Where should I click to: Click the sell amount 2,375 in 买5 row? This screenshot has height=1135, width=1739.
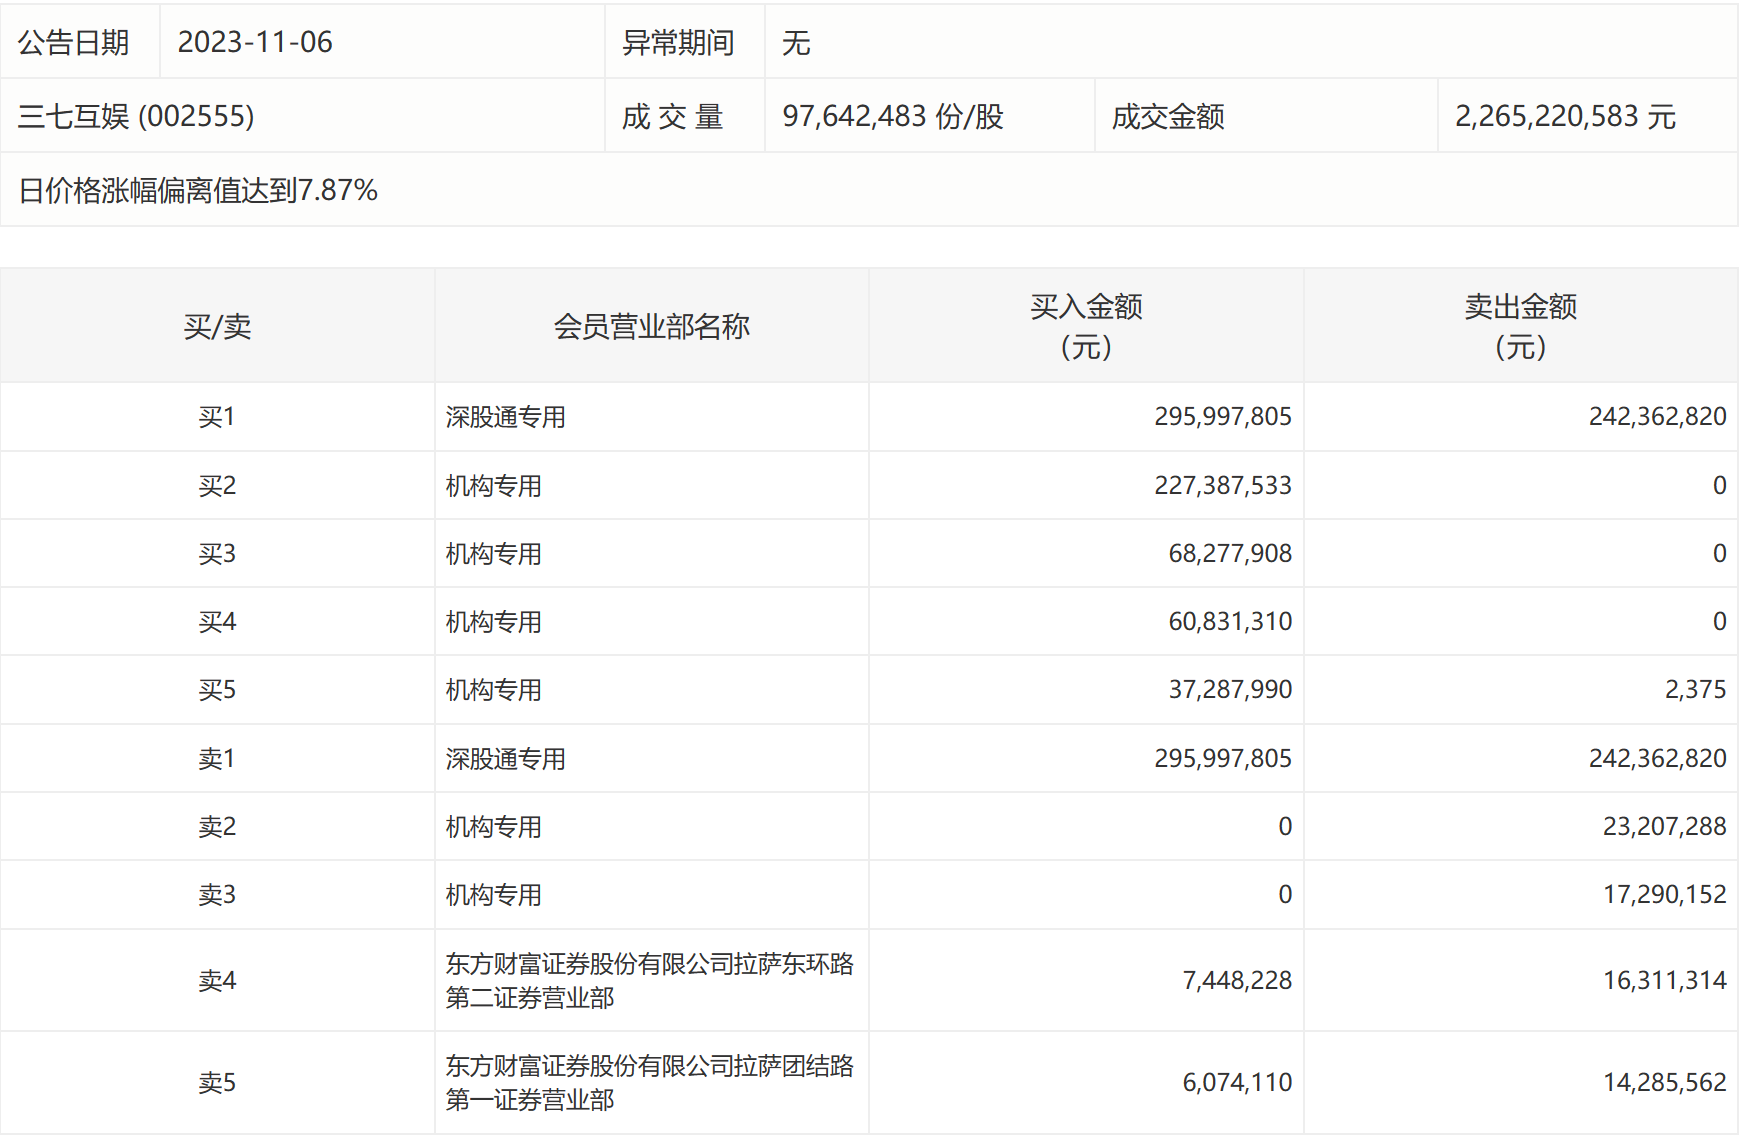coord(1695,689)
